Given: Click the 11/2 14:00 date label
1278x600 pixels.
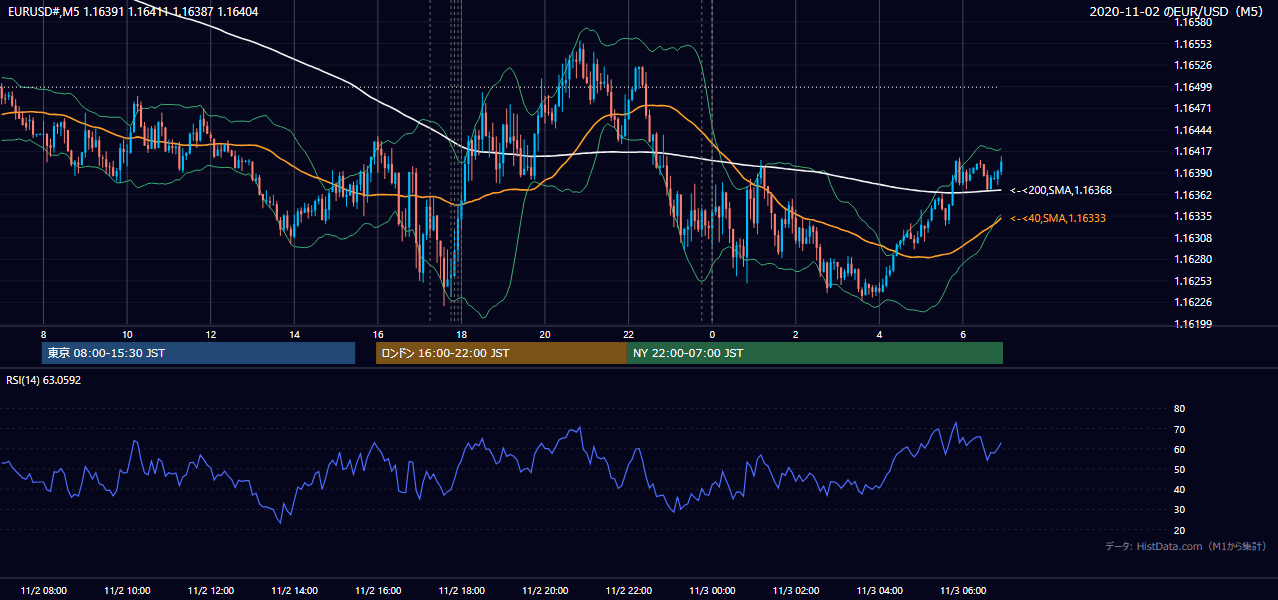Looking at the screenshot, I should tap(294, 591).
